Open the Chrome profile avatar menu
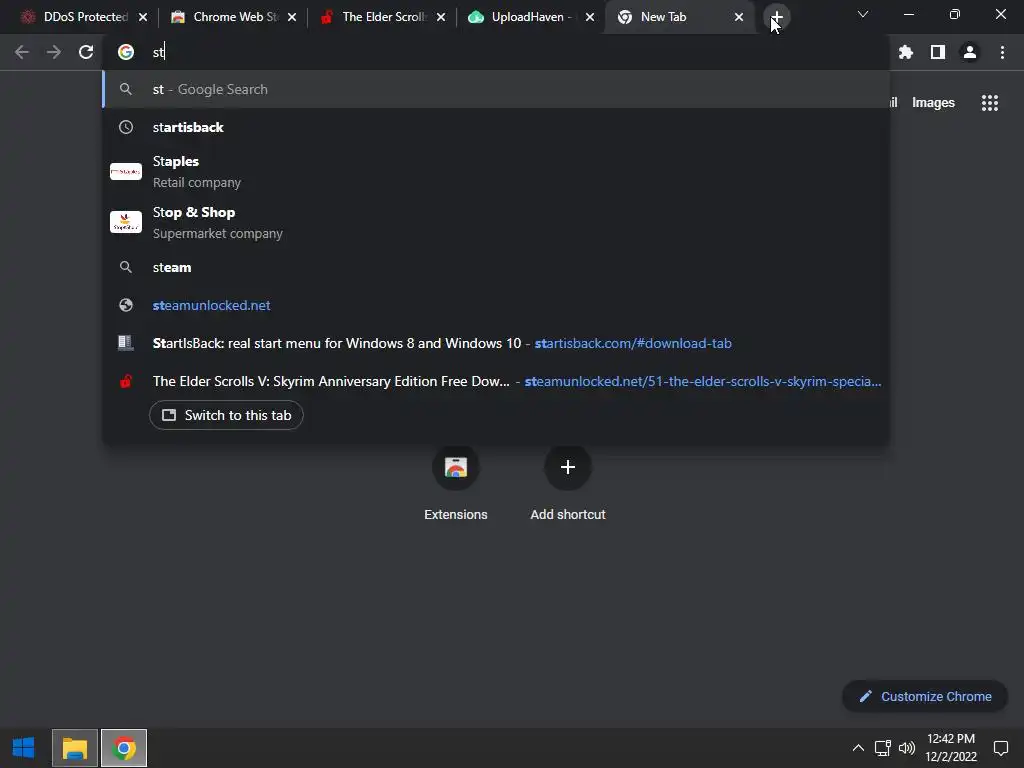The image size is (1024, 768). (x=970, y=52)
